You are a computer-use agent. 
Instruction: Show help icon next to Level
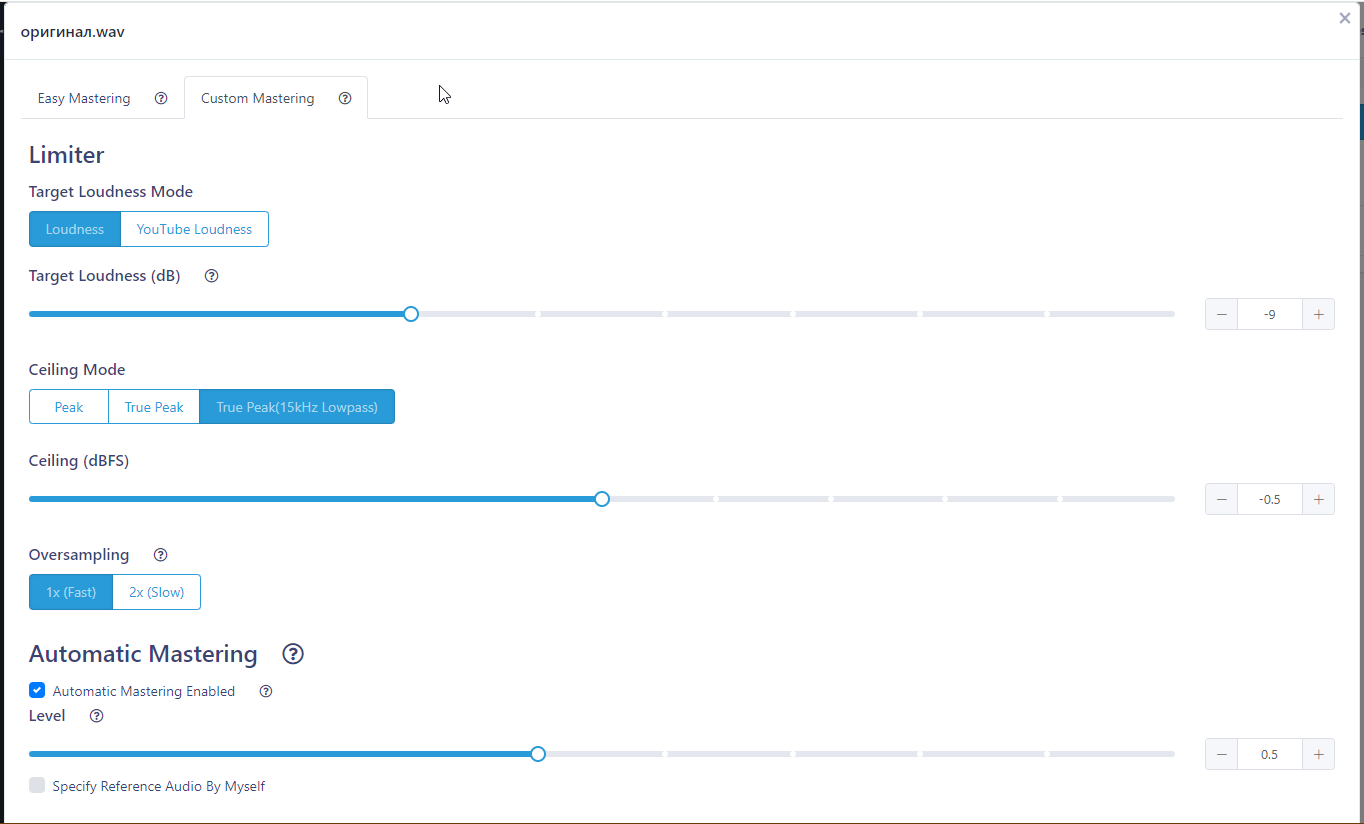tap(96, 716)
